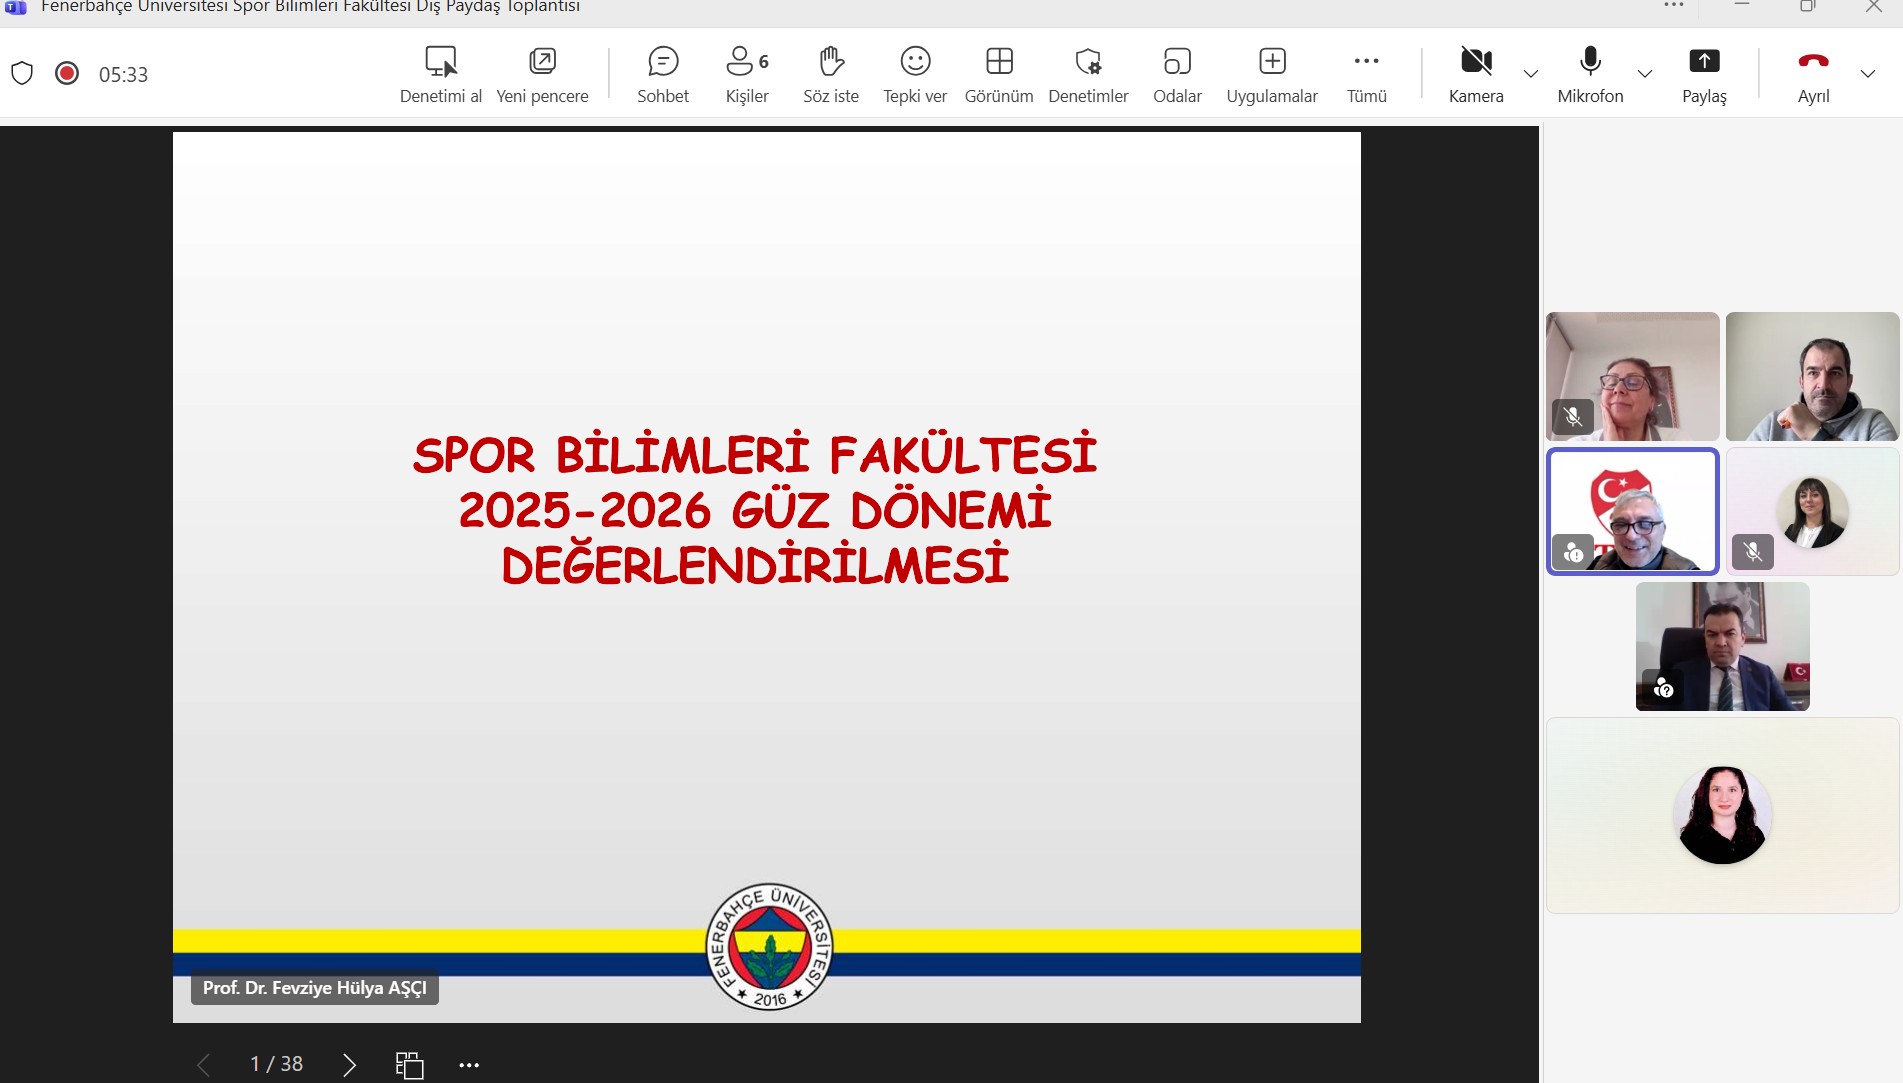This screenshot has height=1083, width=1903.
Task: Share content using Paylaş
Action: 1704,74
